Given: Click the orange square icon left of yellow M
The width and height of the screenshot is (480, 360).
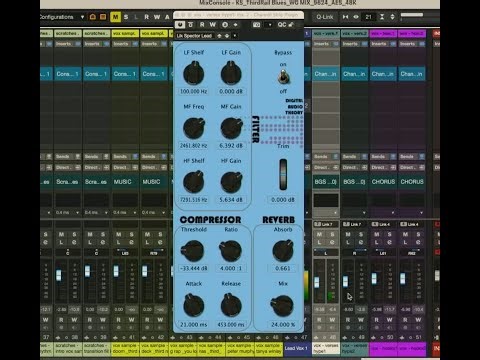Looking at the screenshot, I should click(103, 17).
